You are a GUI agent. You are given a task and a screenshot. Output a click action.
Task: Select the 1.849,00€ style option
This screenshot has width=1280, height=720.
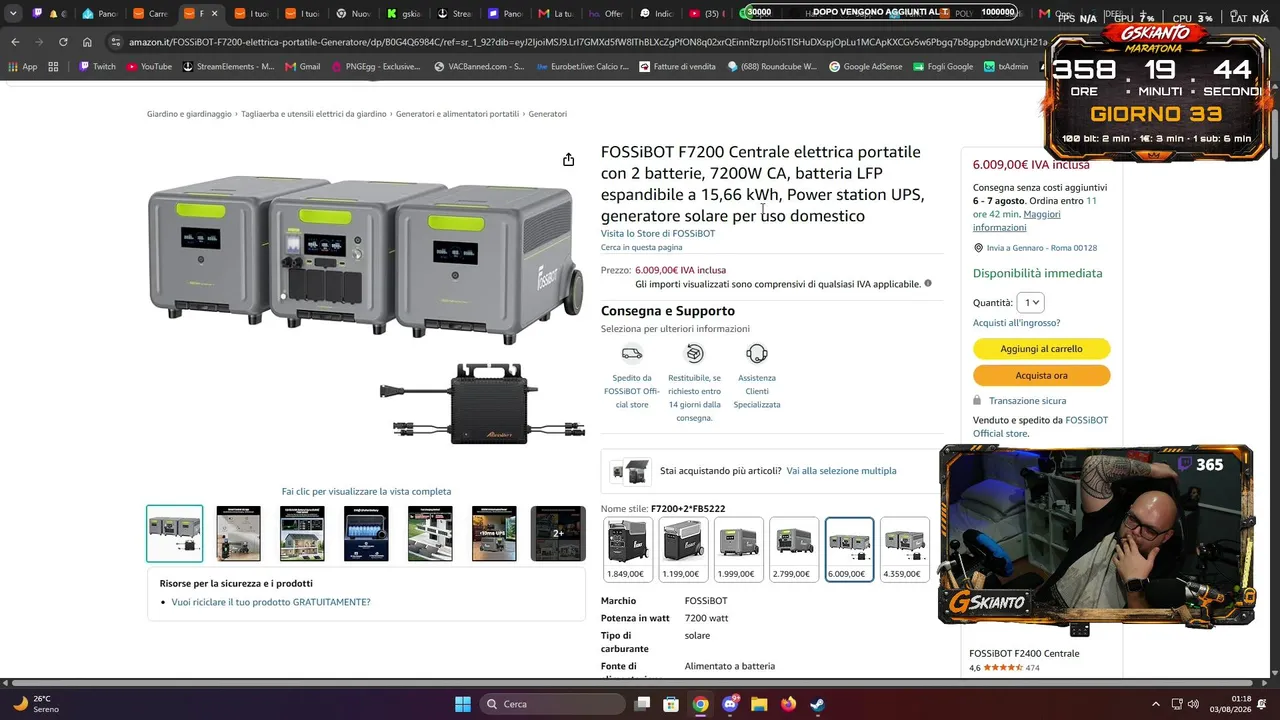coord(629,549)
